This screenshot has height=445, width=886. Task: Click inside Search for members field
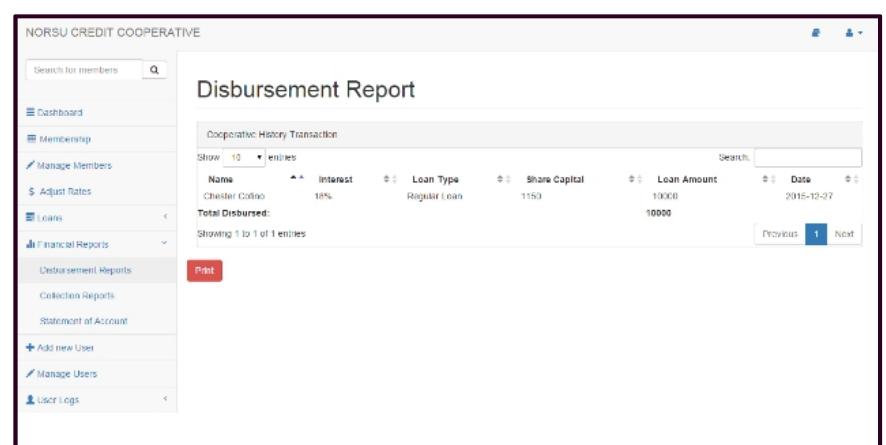point(84,70)
